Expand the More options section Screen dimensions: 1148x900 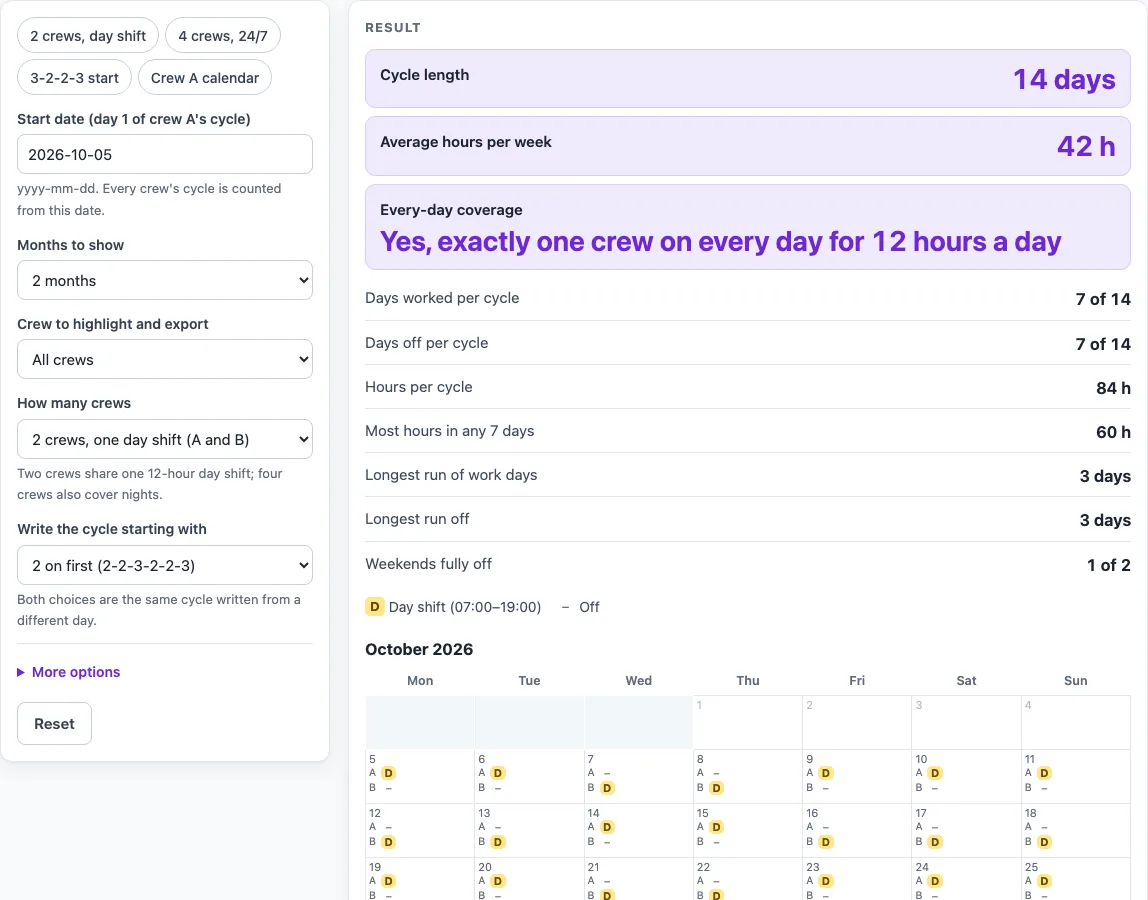pyautogui.click(x=69, y=672)
